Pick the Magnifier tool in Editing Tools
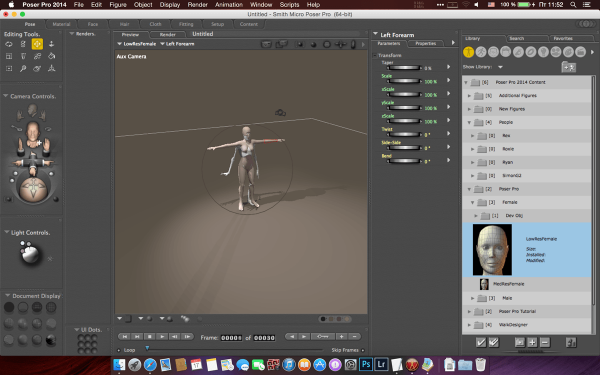The image size is (600, 375). coord(23,68)
